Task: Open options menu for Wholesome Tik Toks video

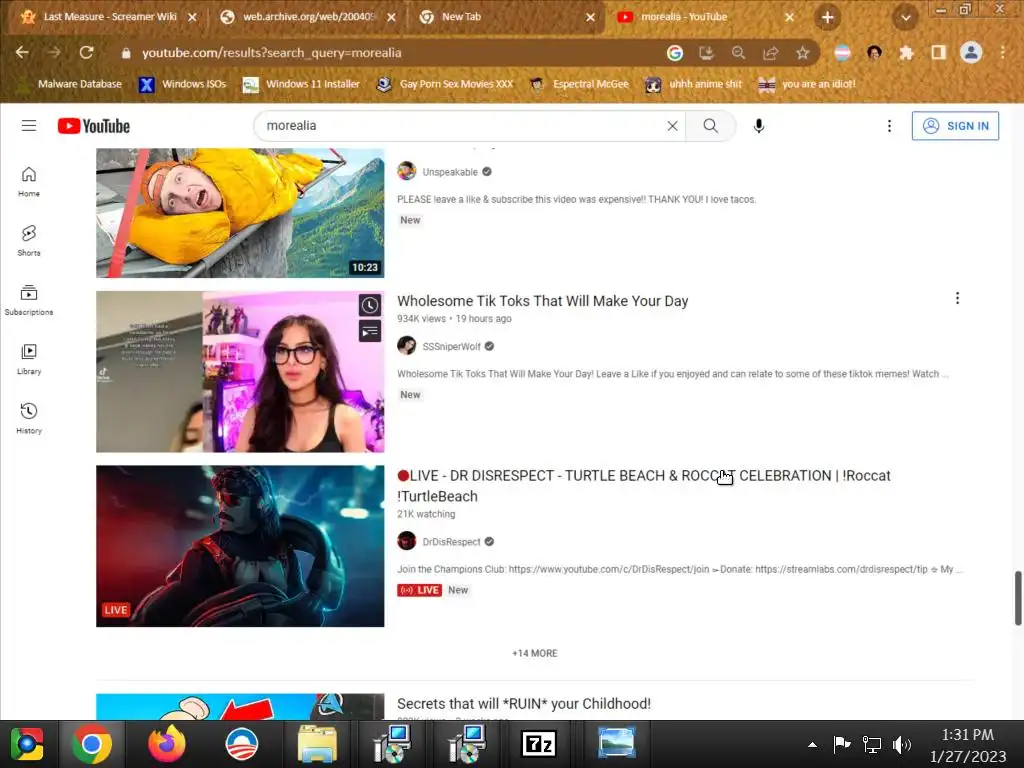Action: 957,298
